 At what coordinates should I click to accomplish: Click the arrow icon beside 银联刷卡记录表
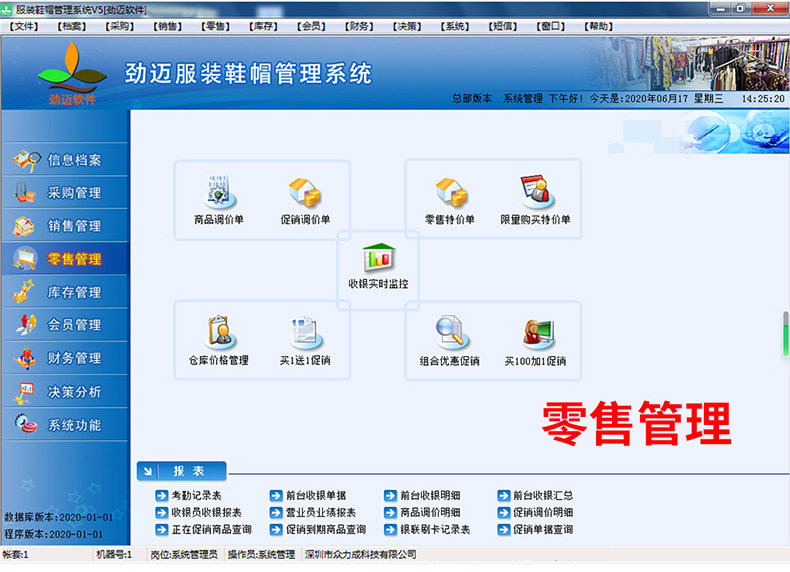390,530
